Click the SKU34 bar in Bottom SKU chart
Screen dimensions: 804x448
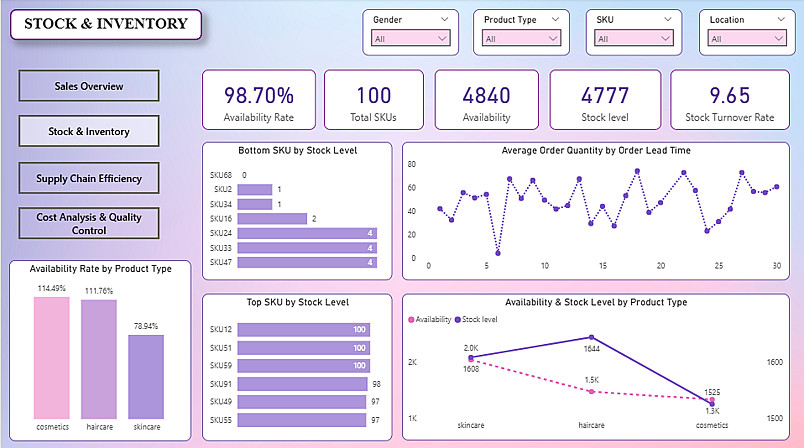(255, 204)
